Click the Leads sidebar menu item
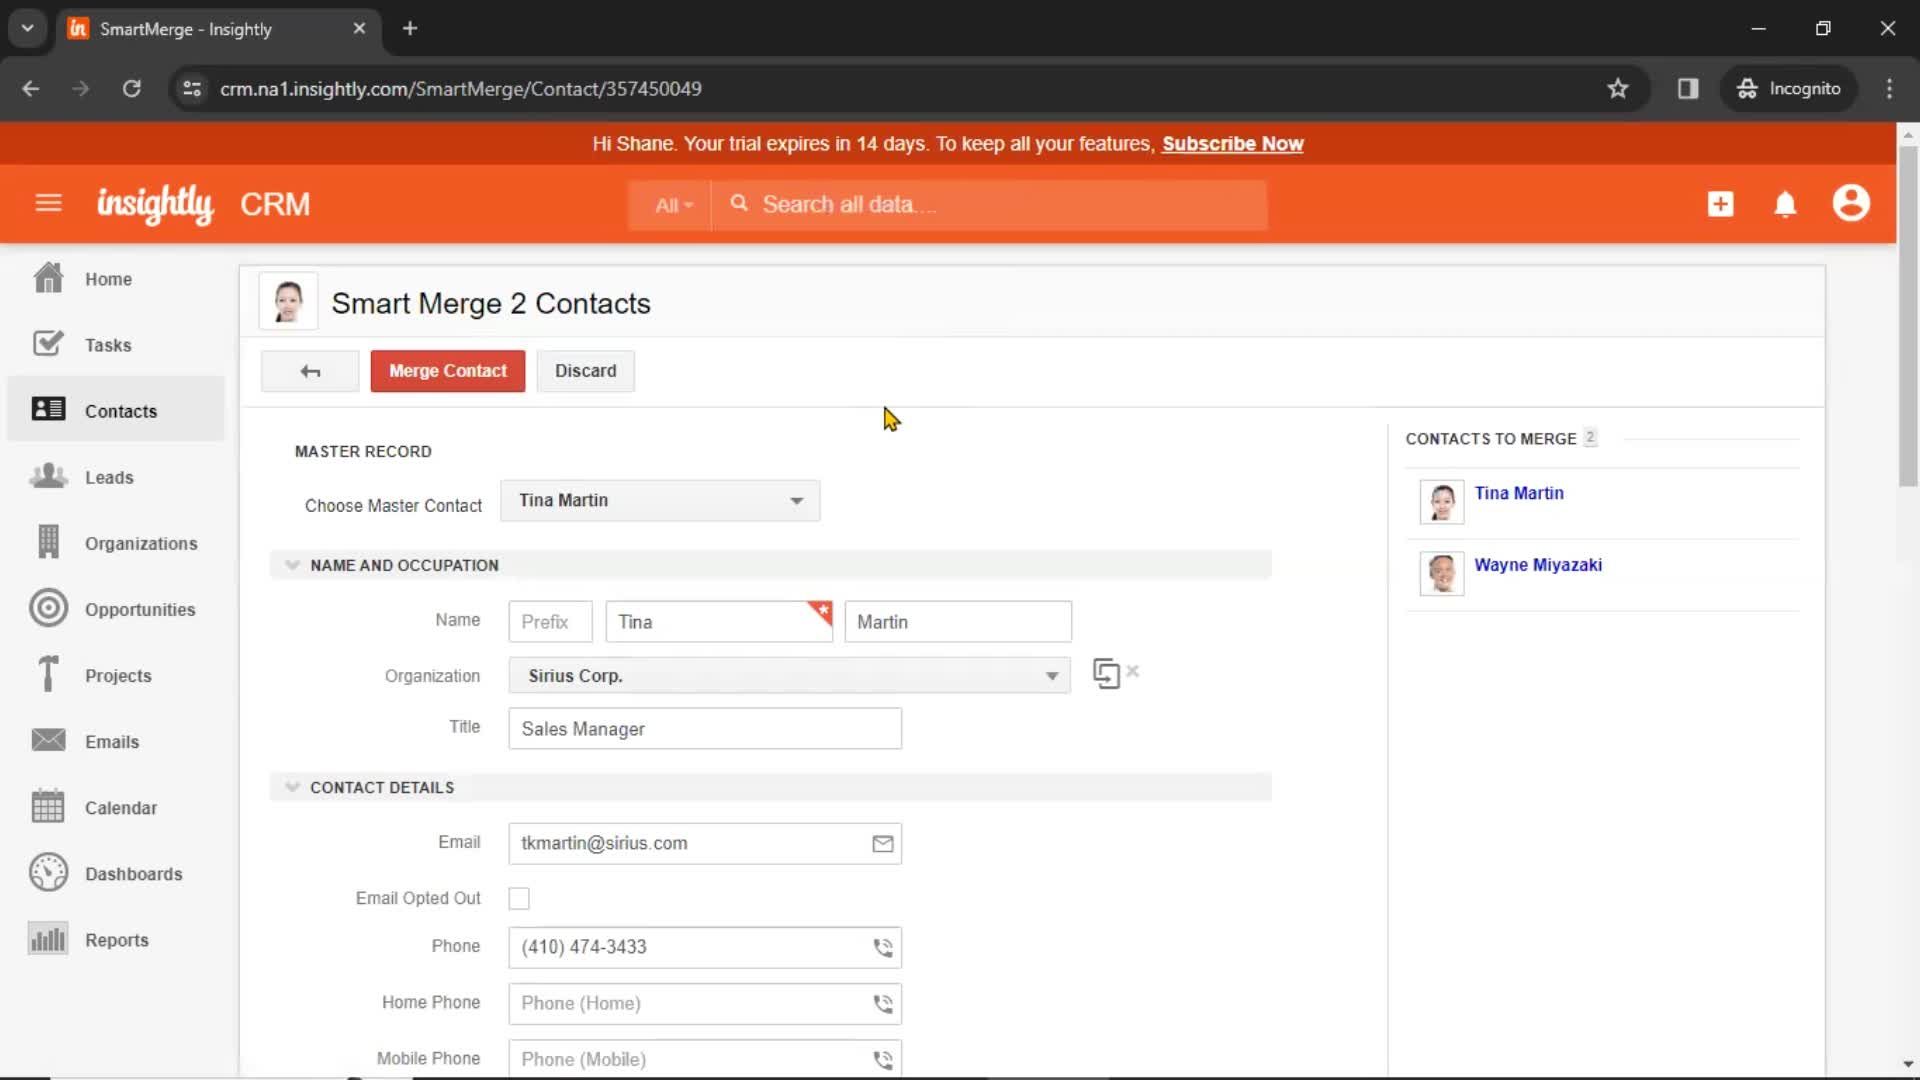Screen dimensions: 1920x1080 109,476
